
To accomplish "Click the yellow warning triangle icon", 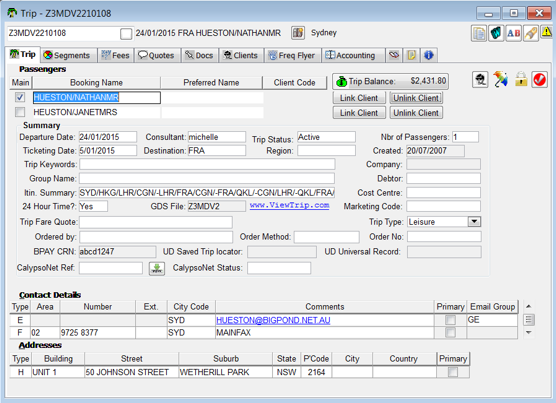I will (x=546, y=32).
